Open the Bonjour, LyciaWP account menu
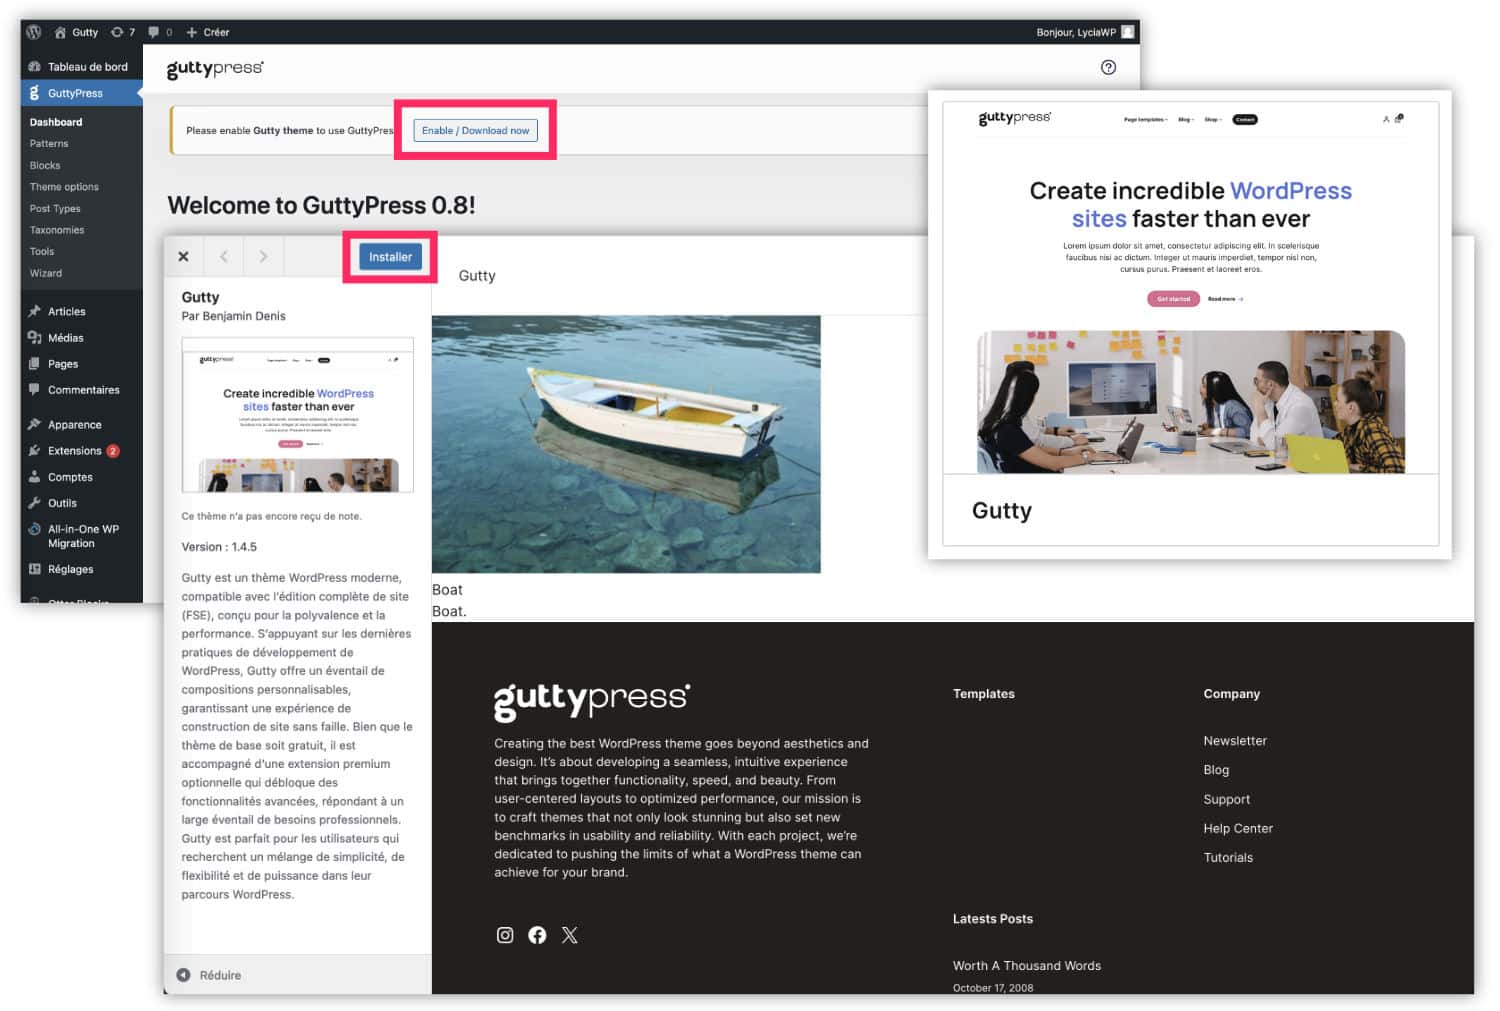This screenshot has height=1011, width=1500. click(x=1085, y=32)
